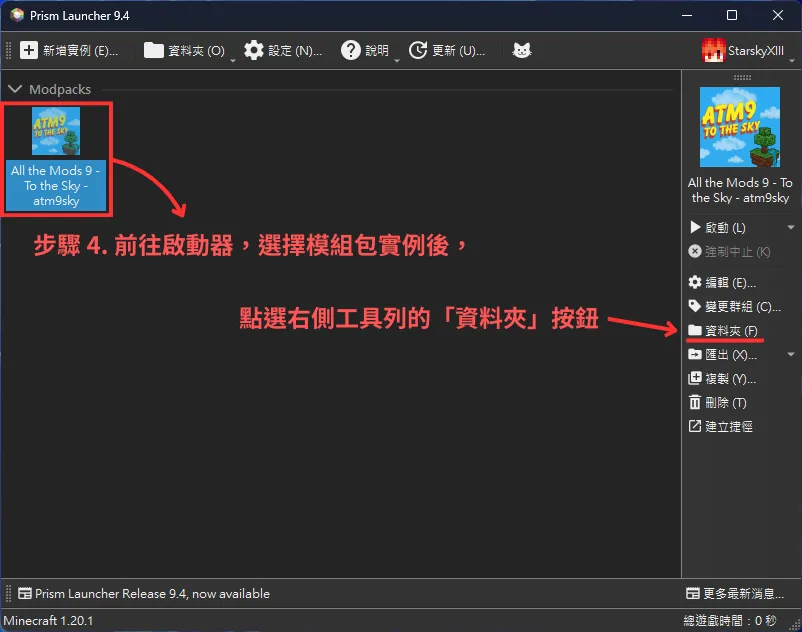Expand the 啟動 launch dropdown arrow
This screenshot has width=802, height=632.
coord(791,228)
